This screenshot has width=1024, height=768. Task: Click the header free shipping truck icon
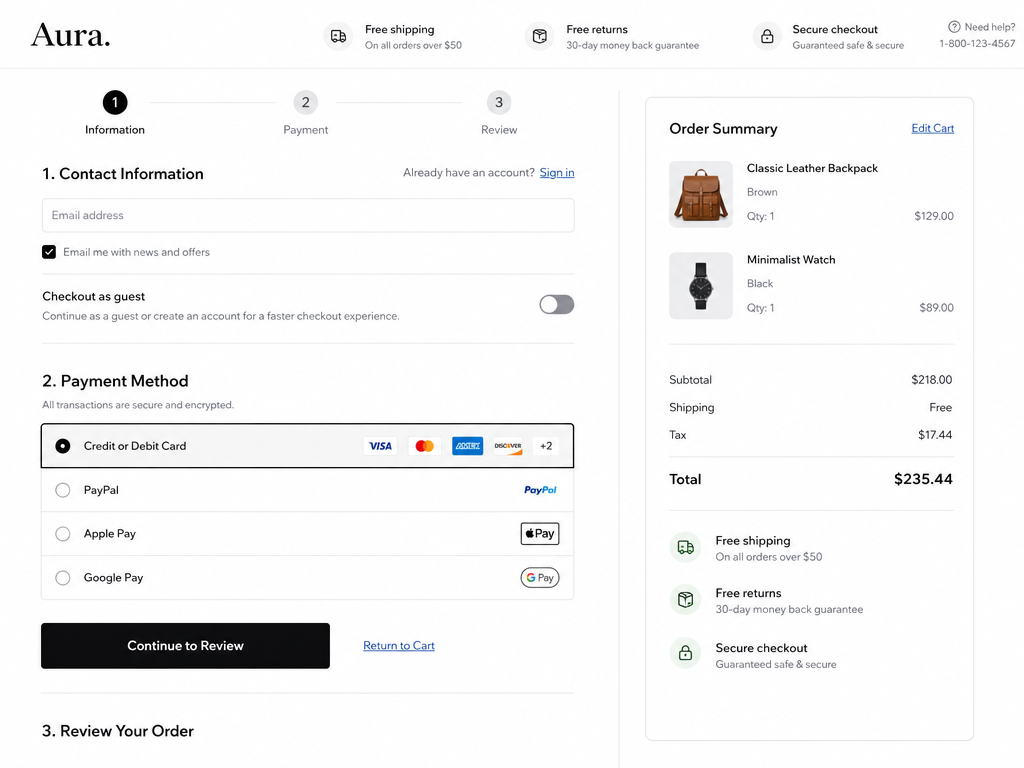(x=338, y=37)
